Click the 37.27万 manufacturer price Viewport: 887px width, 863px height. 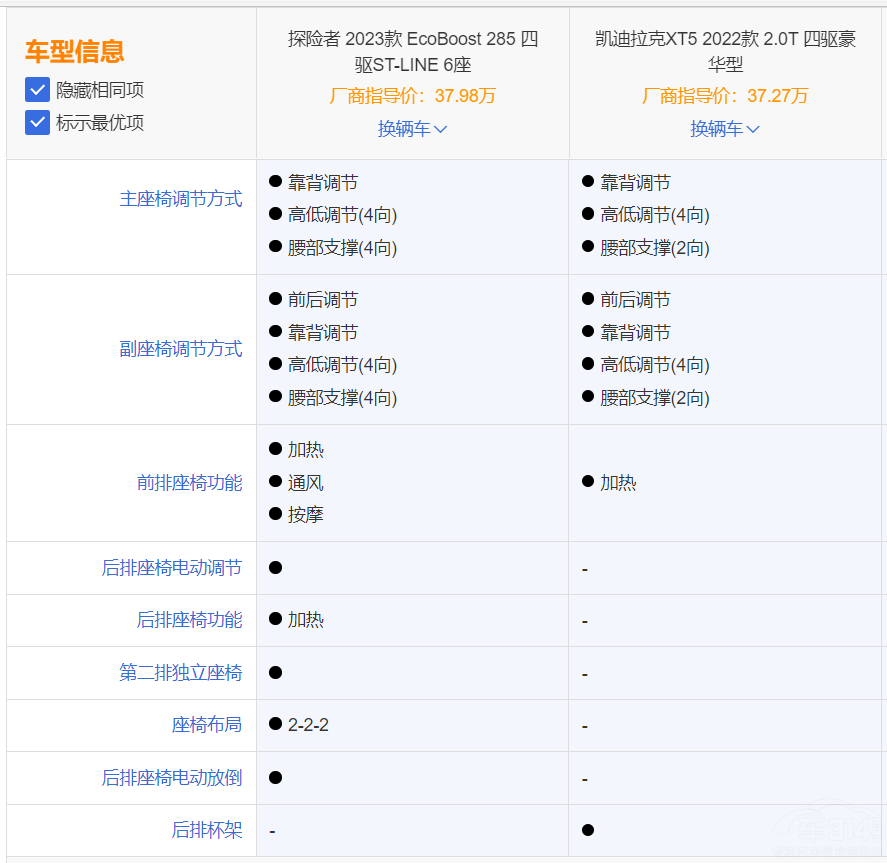777,96
